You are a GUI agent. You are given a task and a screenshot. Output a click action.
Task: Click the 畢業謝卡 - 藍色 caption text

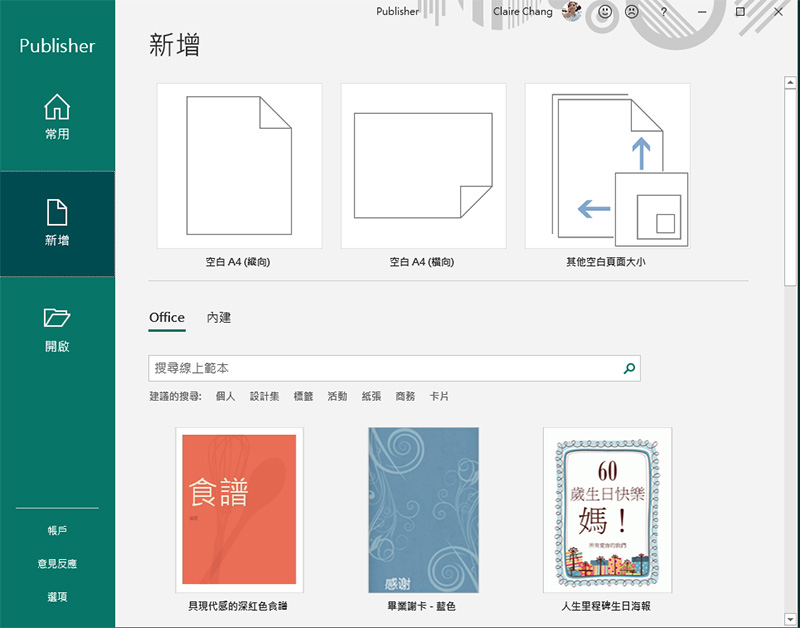(421, 606)
